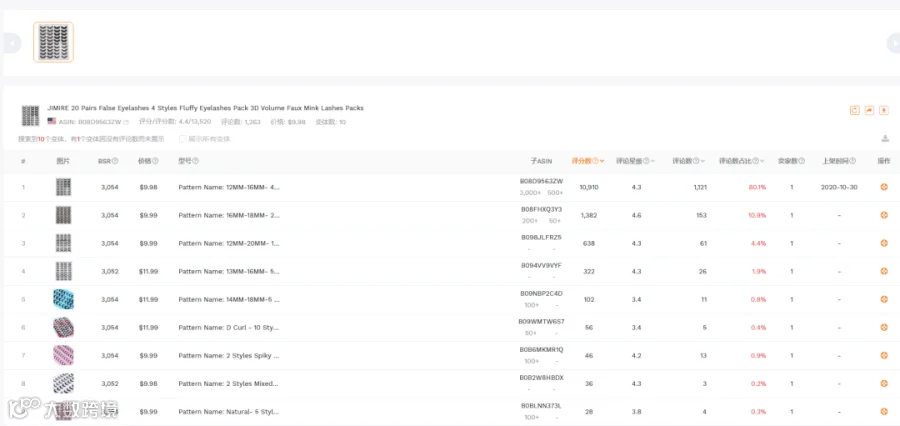Screen dimensions: 900x426
Task: Toggle the 评论星级 sort arrow
Action: [x=653, y=161]
